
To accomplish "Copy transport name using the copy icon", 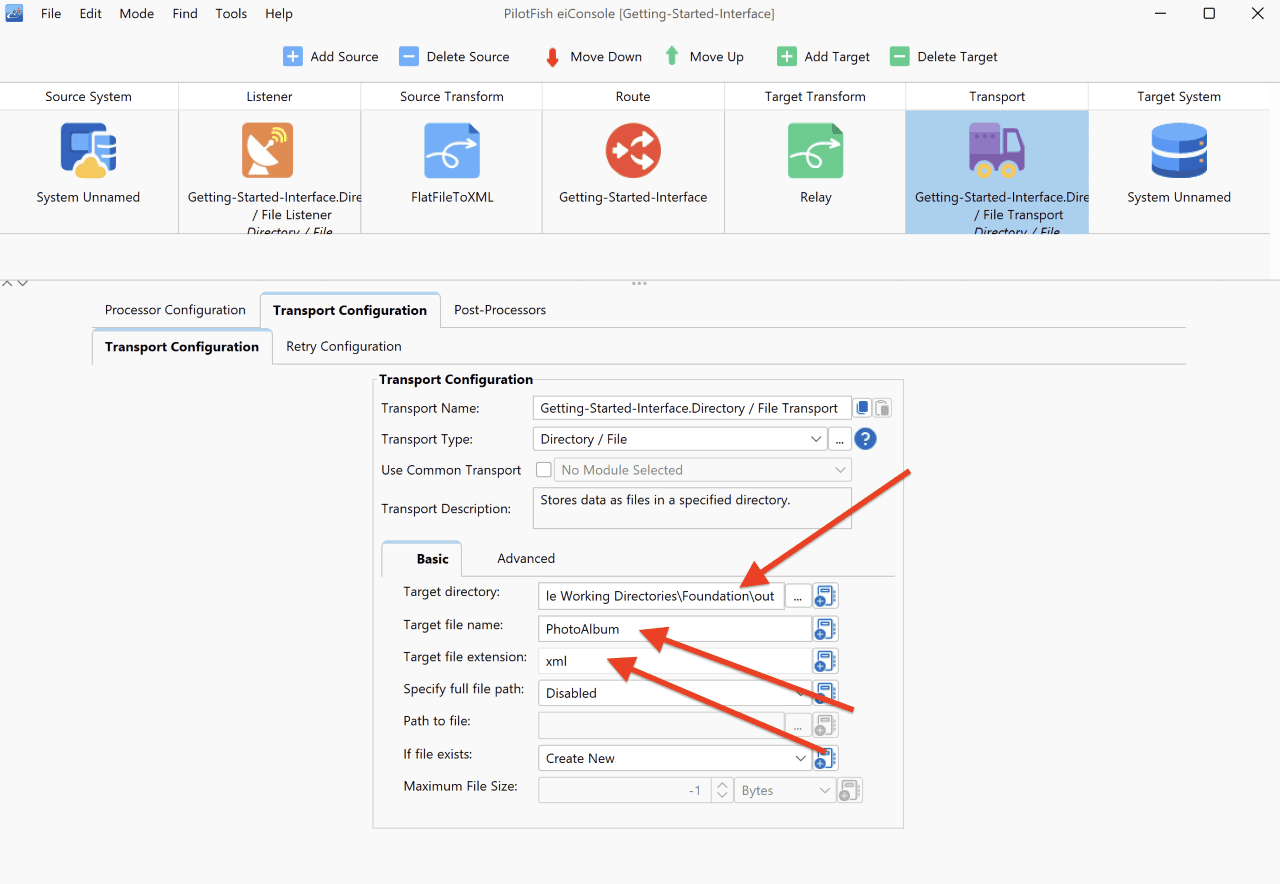I will click(x=863, y=408).
